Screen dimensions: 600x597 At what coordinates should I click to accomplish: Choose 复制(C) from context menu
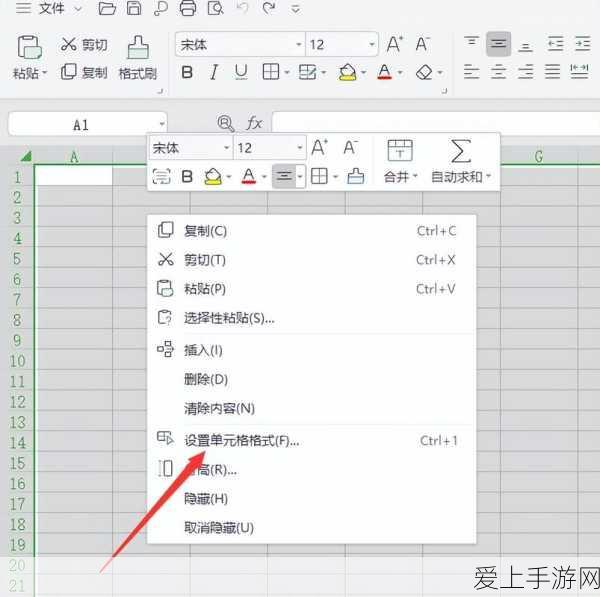tap(311, 231)
